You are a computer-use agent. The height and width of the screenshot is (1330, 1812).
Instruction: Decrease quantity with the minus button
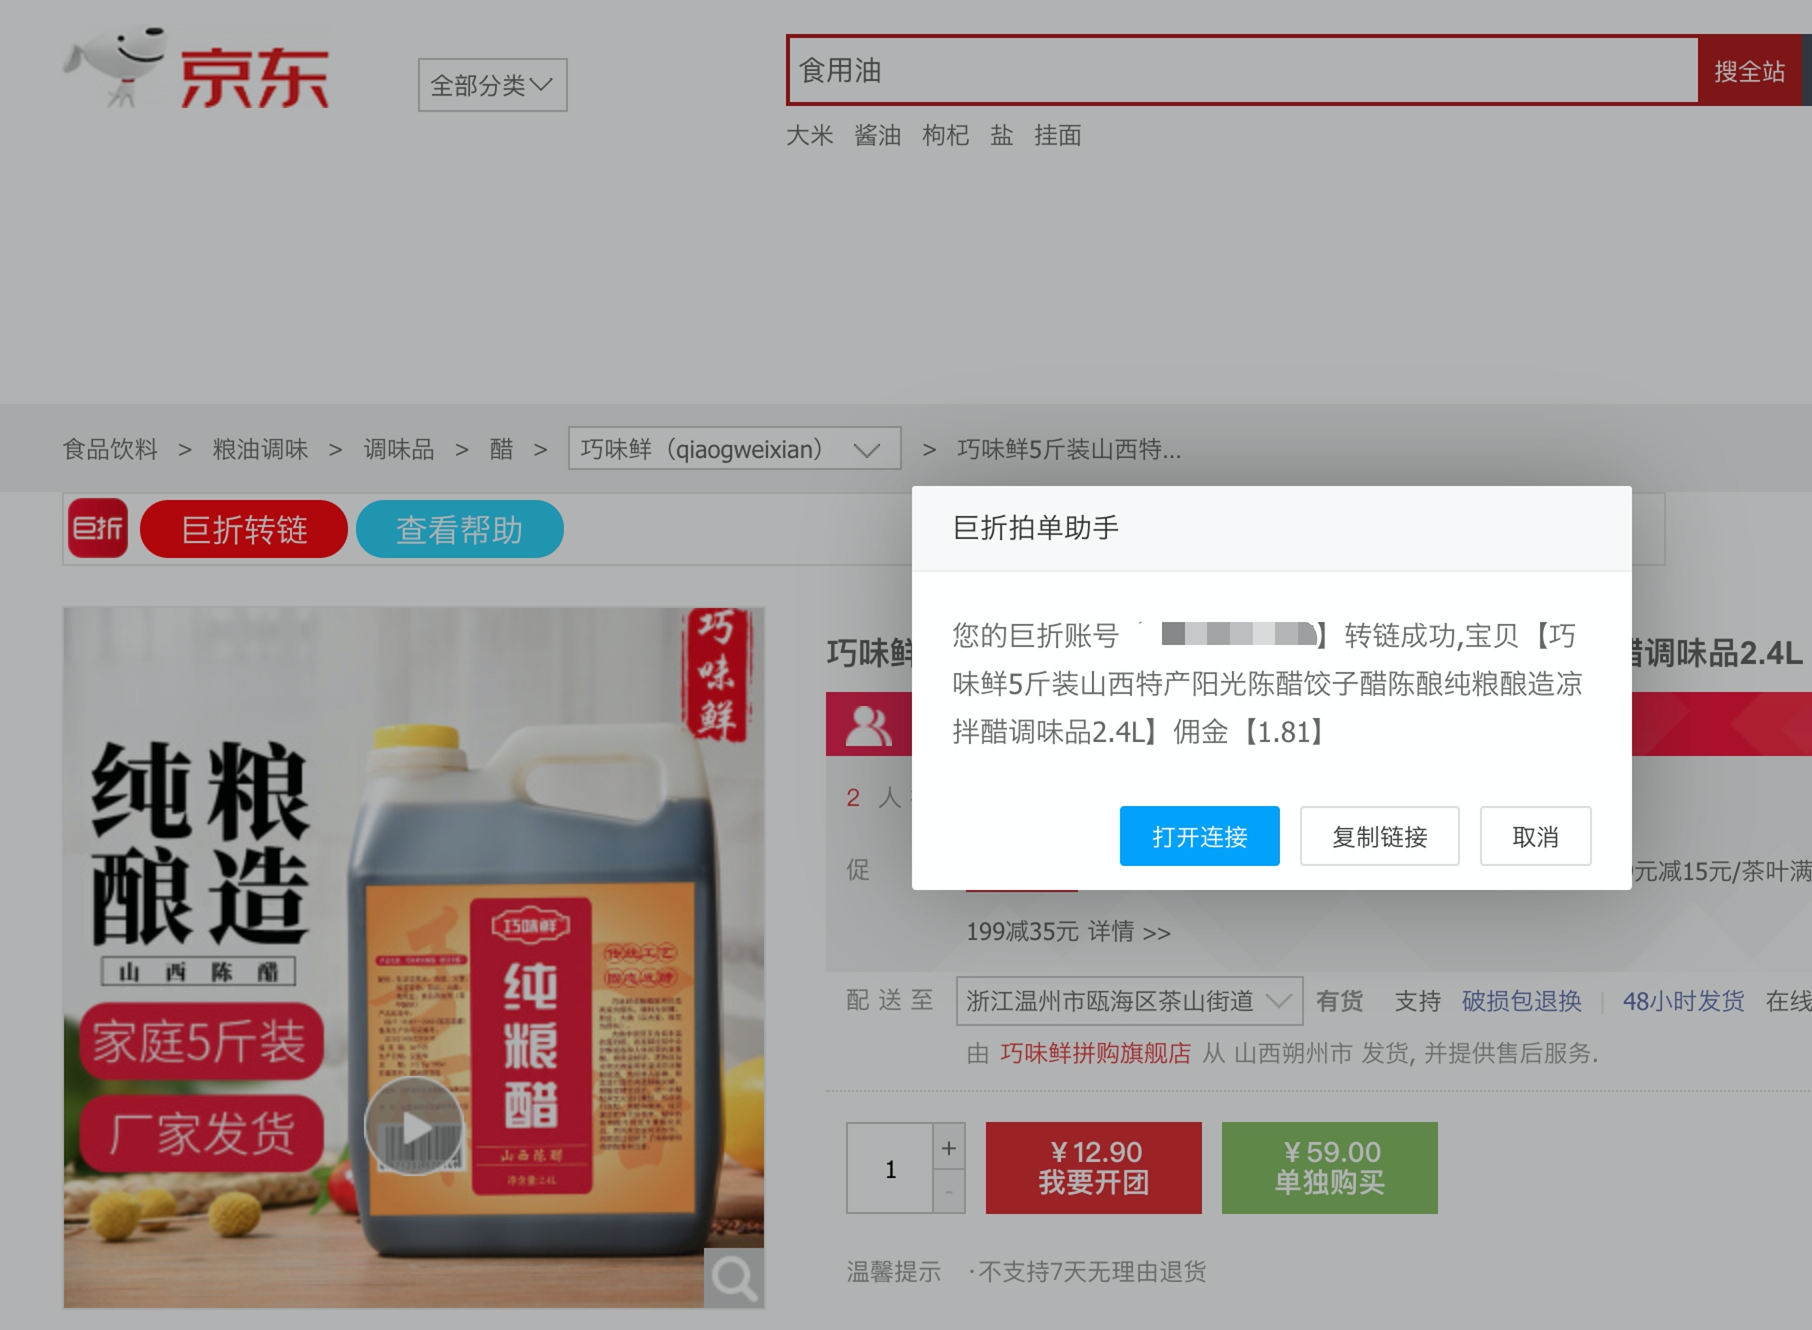point(949,1191)
